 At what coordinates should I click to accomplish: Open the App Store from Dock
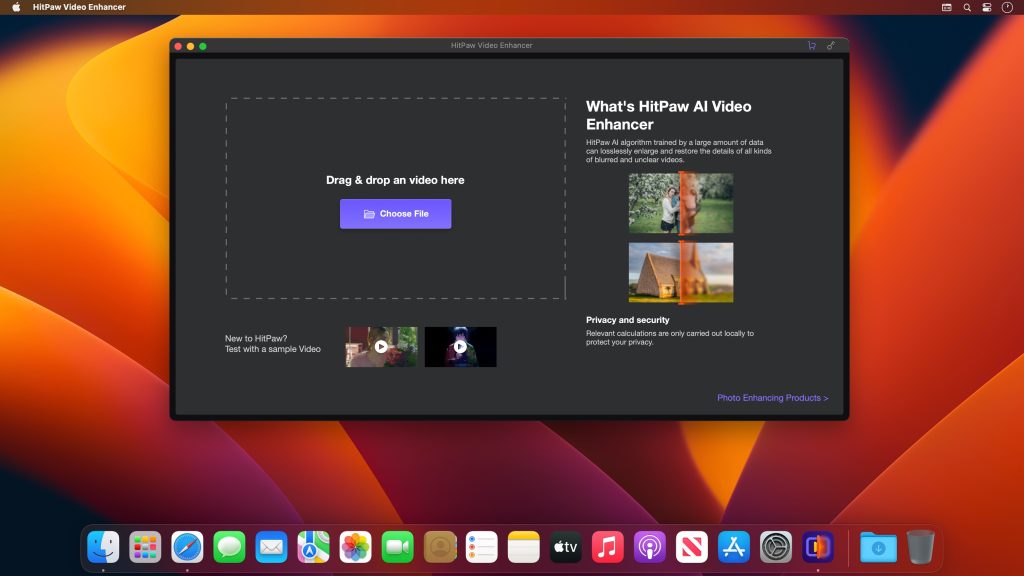(733, 547)
